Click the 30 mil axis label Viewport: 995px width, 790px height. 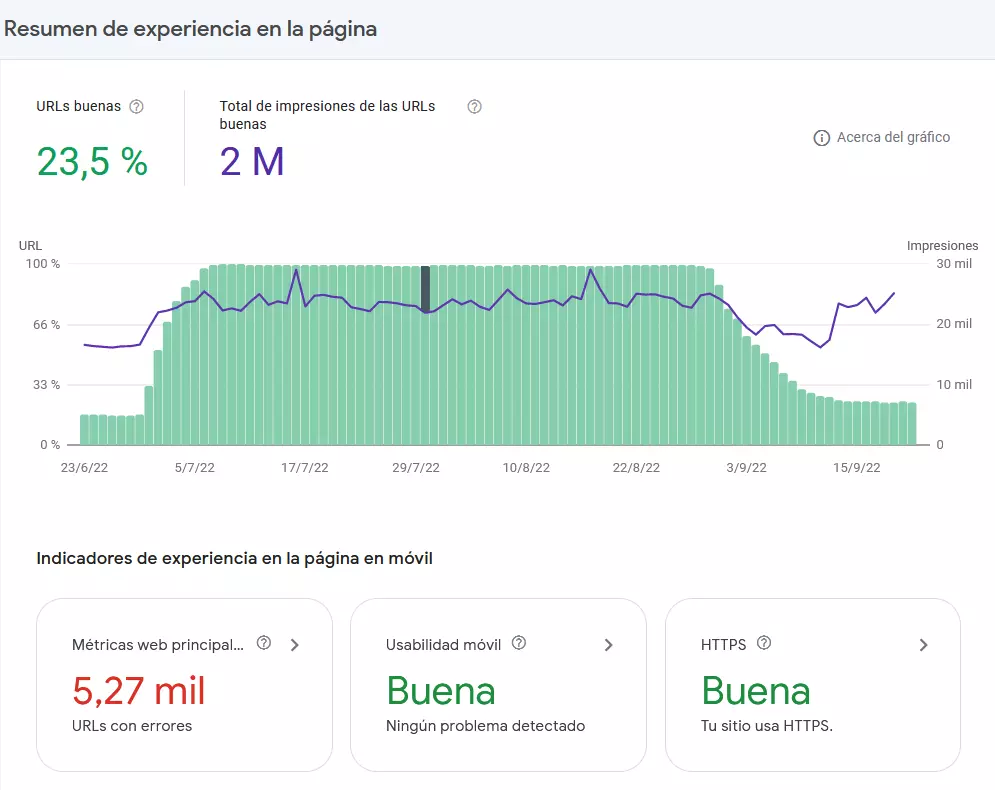(x=954, y=264)
